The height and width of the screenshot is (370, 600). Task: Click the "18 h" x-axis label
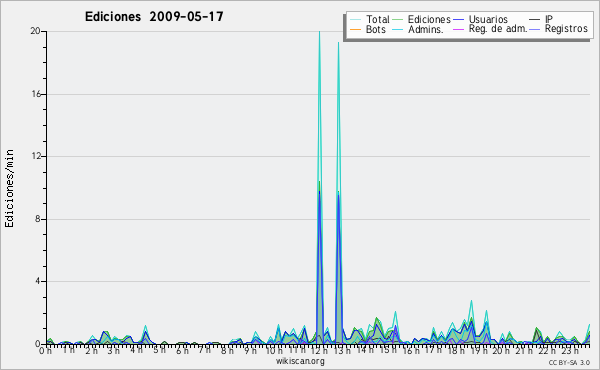[x=456, y=350]
